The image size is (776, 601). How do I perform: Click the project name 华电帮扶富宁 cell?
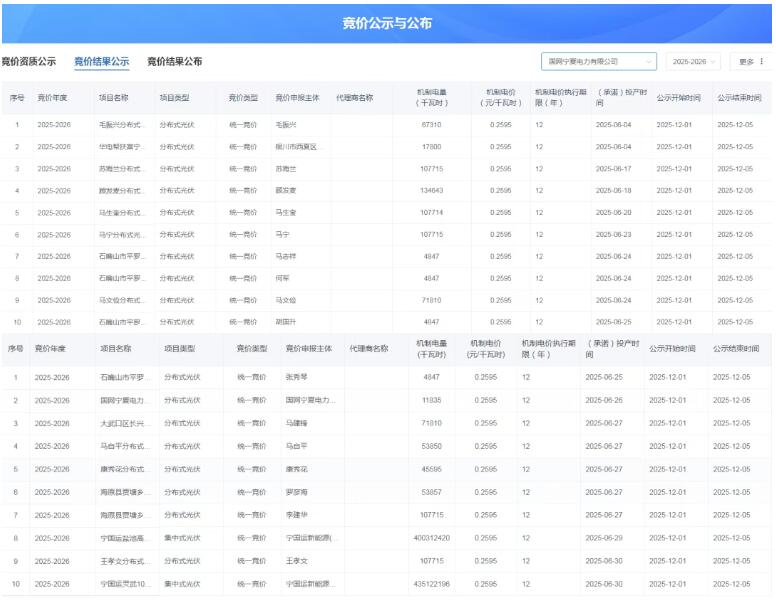coord(121,147)
